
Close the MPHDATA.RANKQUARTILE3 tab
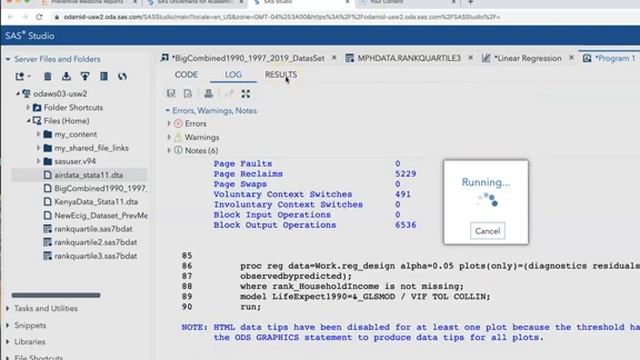470,58
